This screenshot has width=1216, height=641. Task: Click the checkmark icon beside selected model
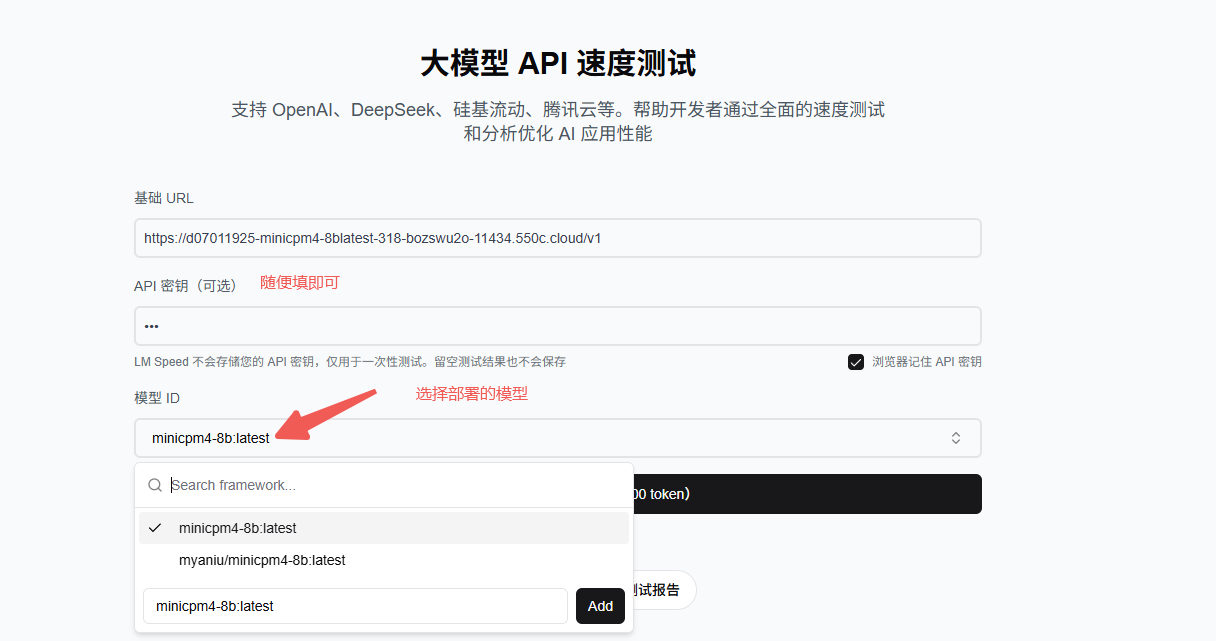pyautogui.click(x=155, y=528)
